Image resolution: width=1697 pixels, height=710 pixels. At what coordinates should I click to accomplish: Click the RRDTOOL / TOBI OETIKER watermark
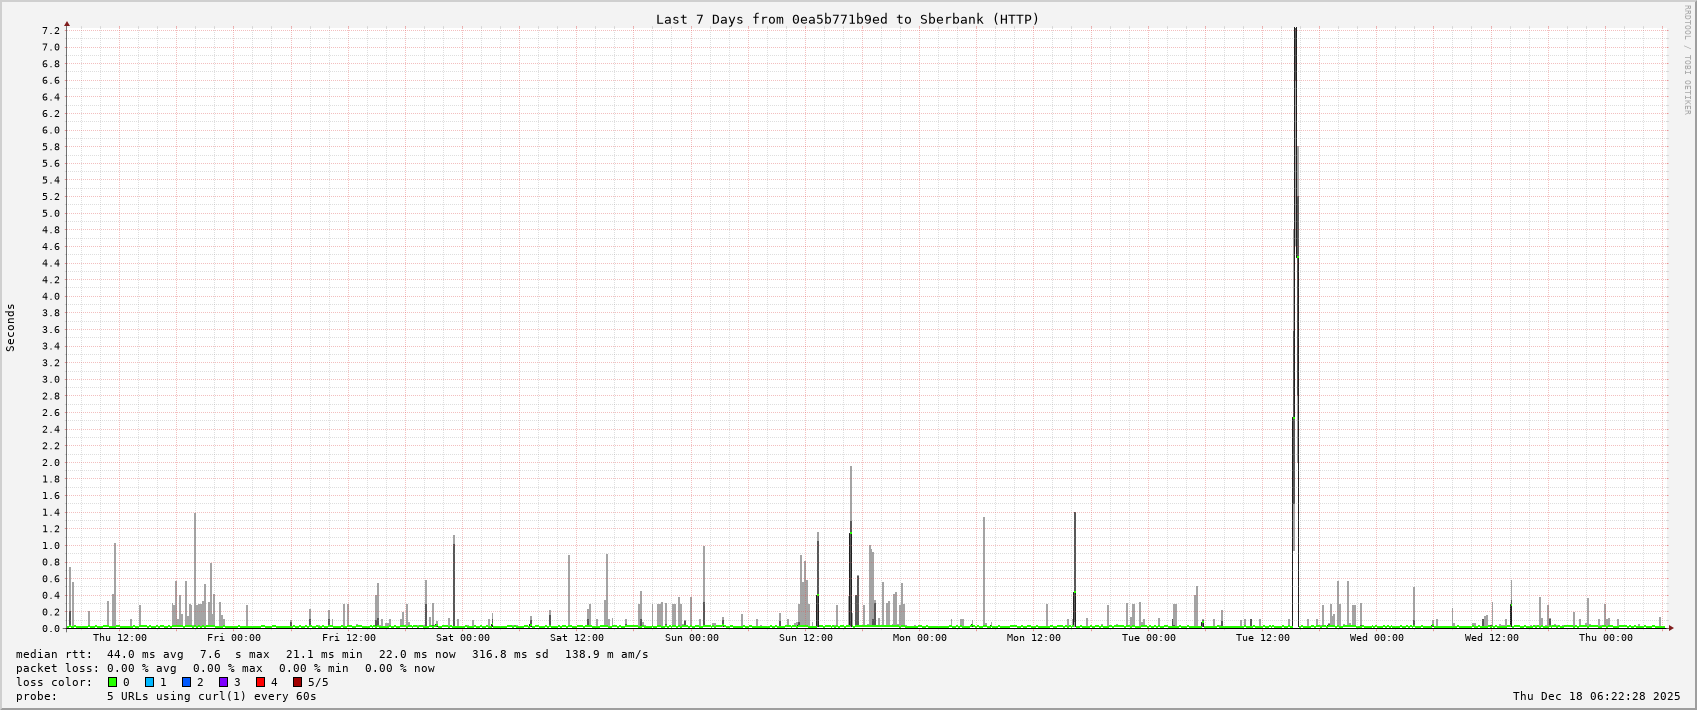click(x=1687, y=60)
